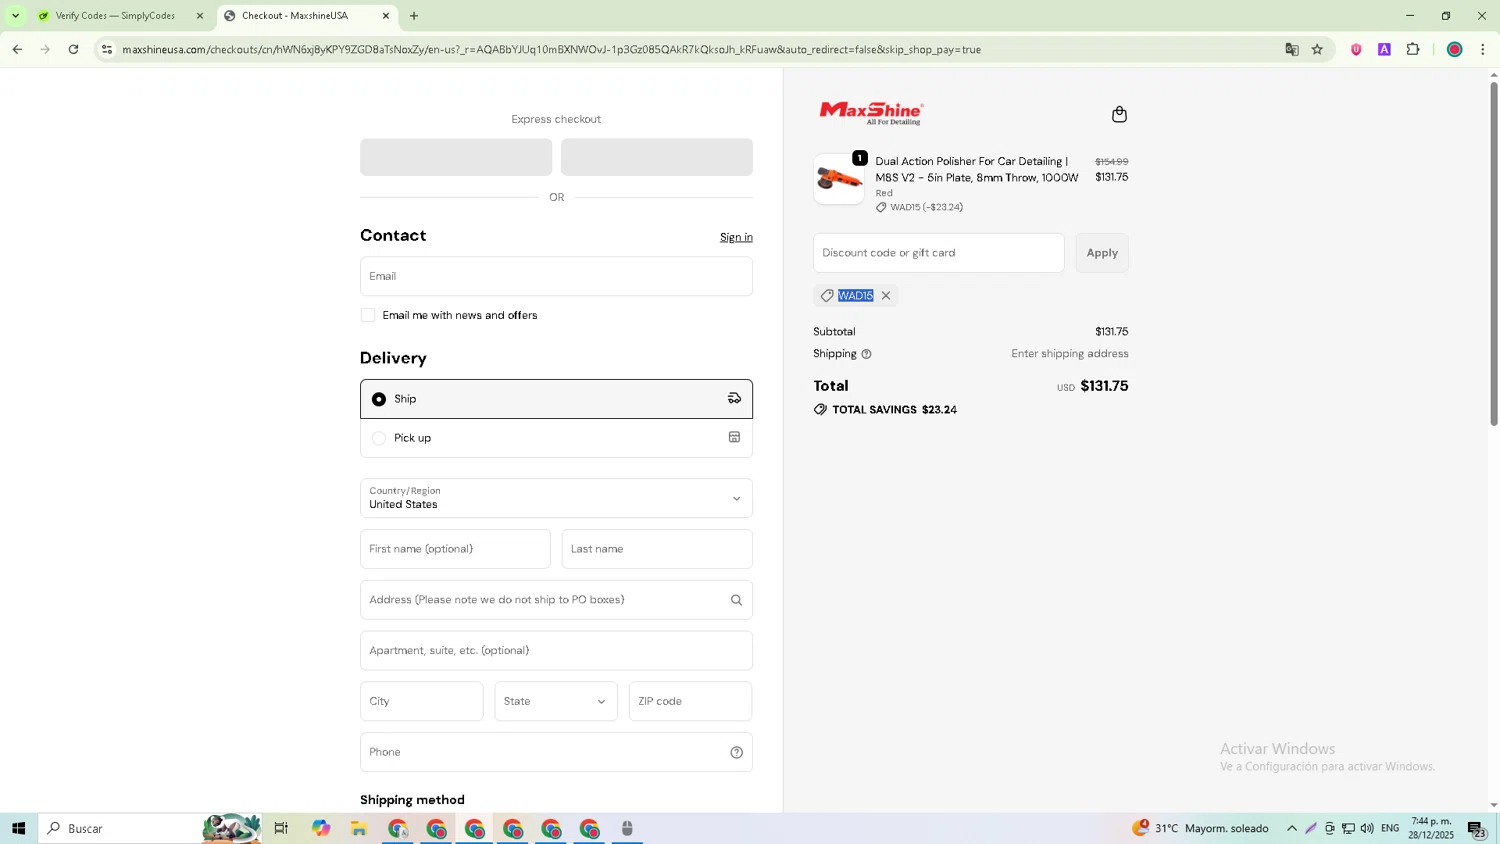Click the Address input field
Viewport: 1500px width, 844px height.
pos(556,600)
